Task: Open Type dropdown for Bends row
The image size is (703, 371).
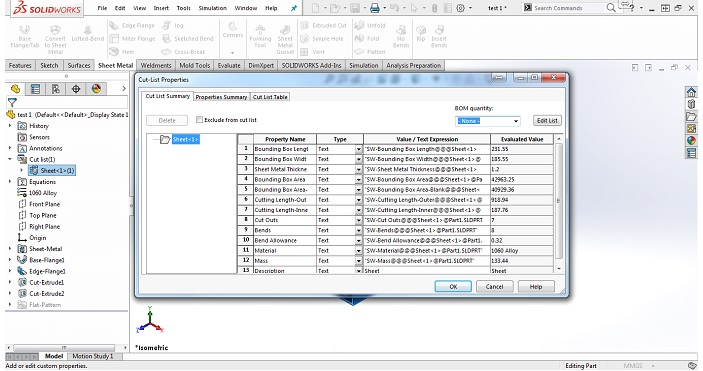Action: (358, 230)
